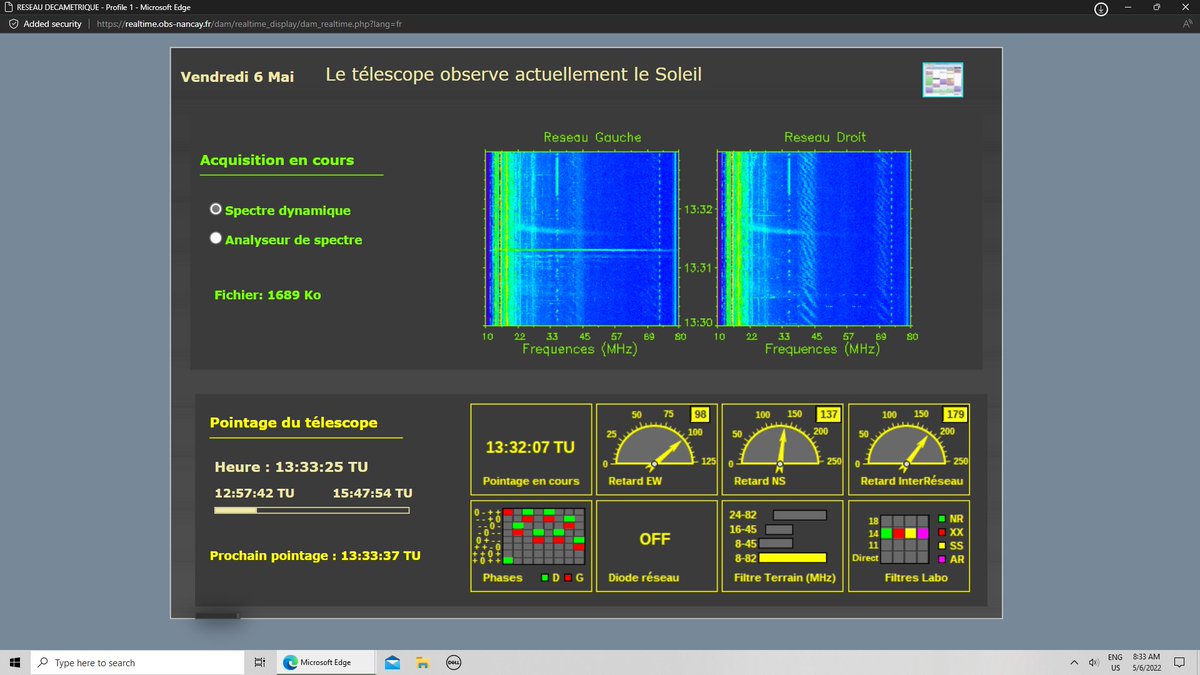Click the green D phases legend square
Screen dimensions: 1200x675
click(543, 577)
